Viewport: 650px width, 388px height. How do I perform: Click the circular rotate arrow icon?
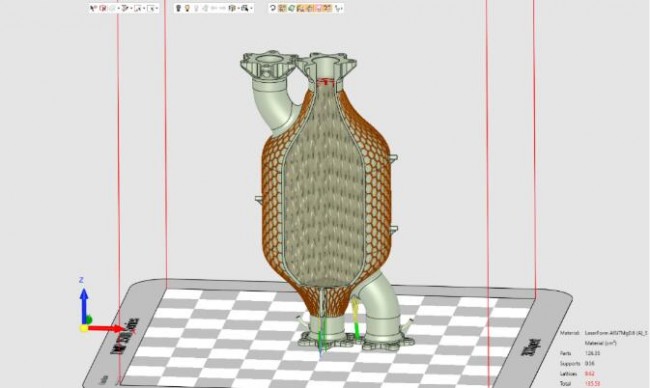pyautogui.click(x=273, y=8)
